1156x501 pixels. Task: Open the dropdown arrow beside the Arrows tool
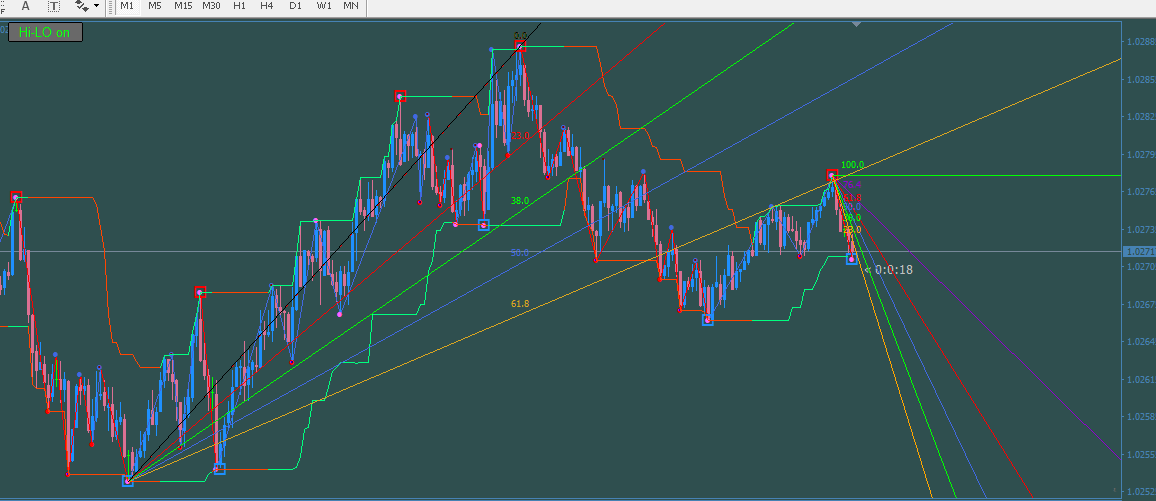click(97, 6)
